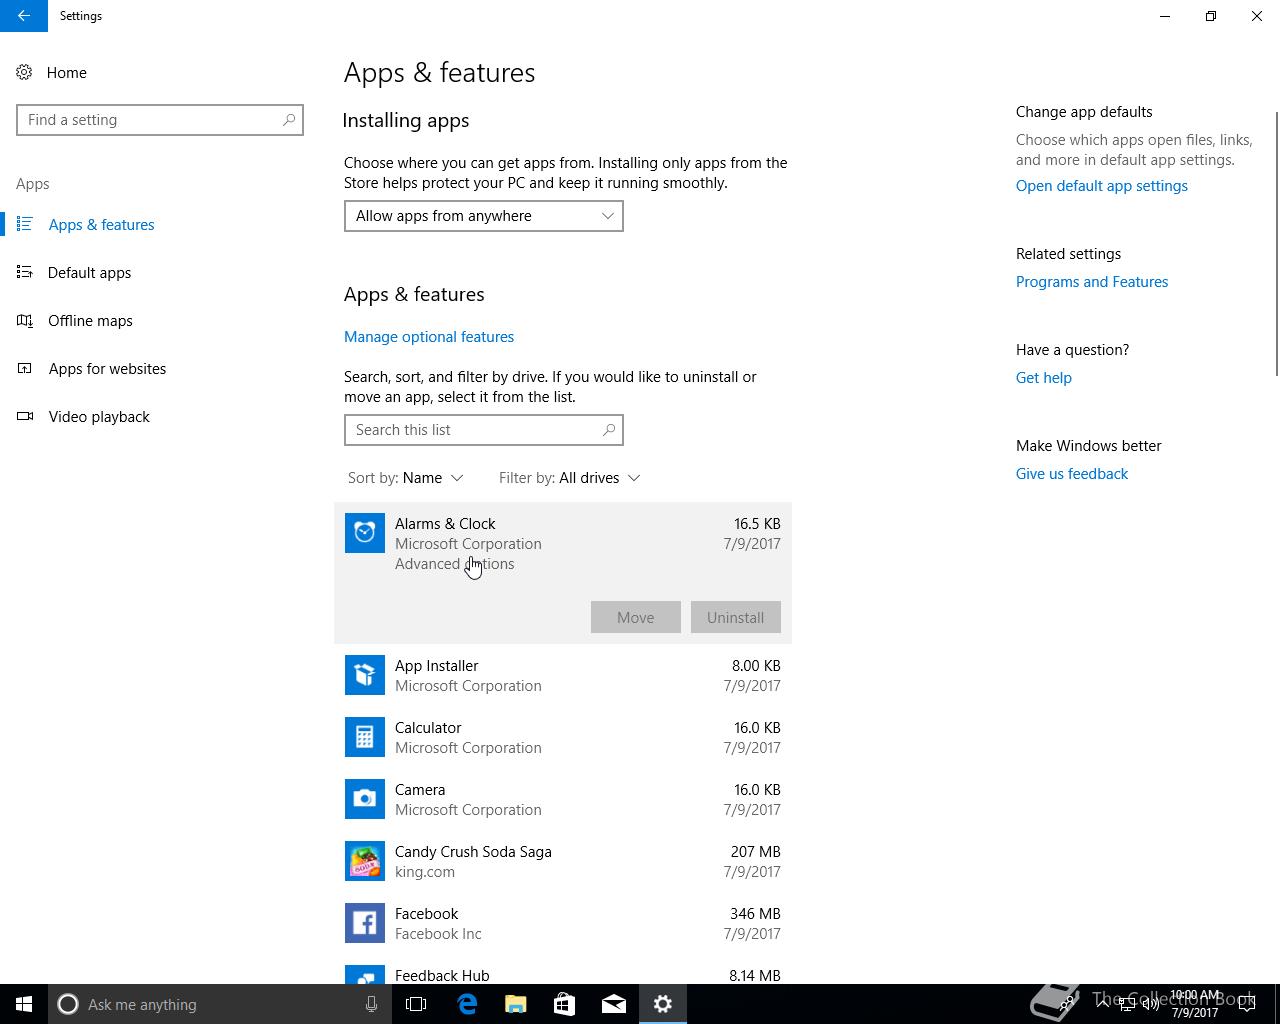Open the Store from the taskbar
Image resolution: width=1280 pixels, height=1024 pixels.
coord(564,1004)
